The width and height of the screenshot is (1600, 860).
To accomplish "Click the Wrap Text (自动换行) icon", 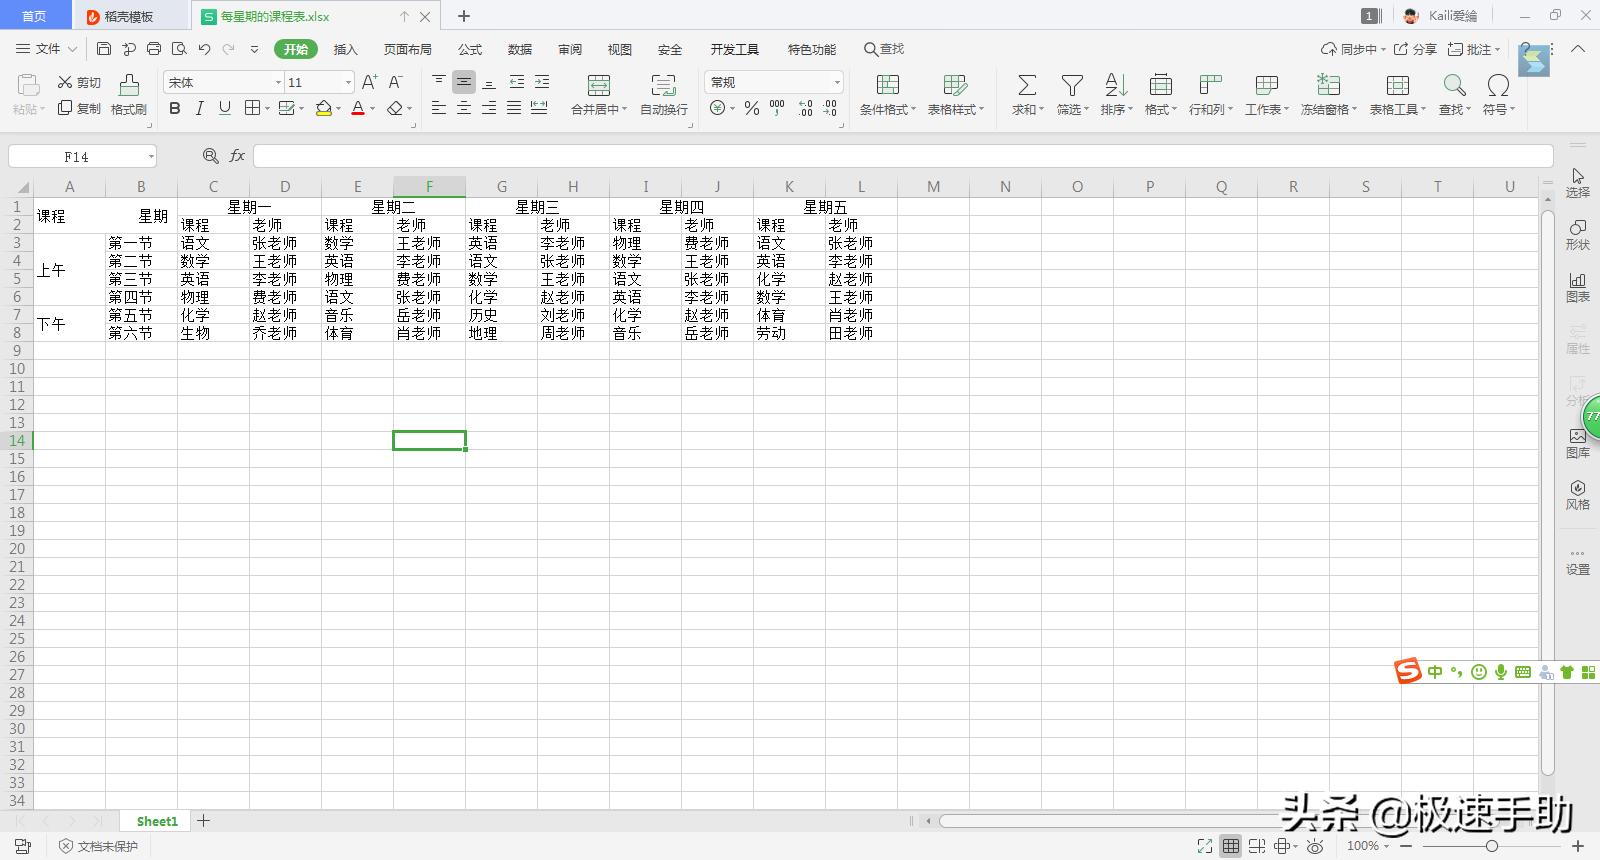I will tap(663, 86).
